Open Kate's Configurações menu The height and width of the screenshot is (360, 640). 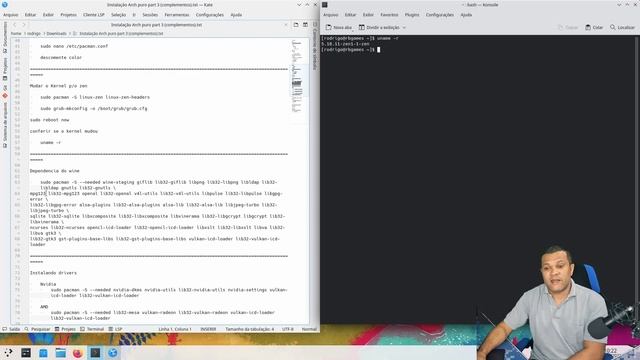[x=209, y=15]
